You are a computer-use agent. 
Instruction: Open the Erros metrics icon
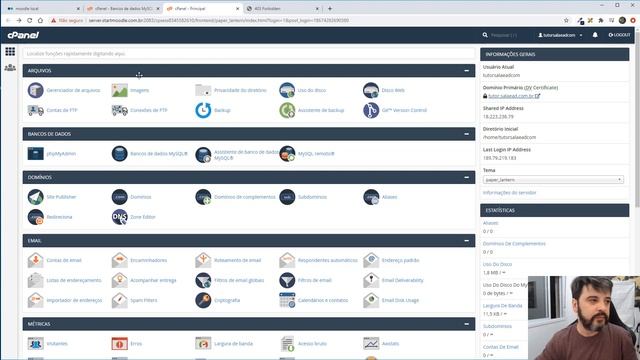(120, 343)
